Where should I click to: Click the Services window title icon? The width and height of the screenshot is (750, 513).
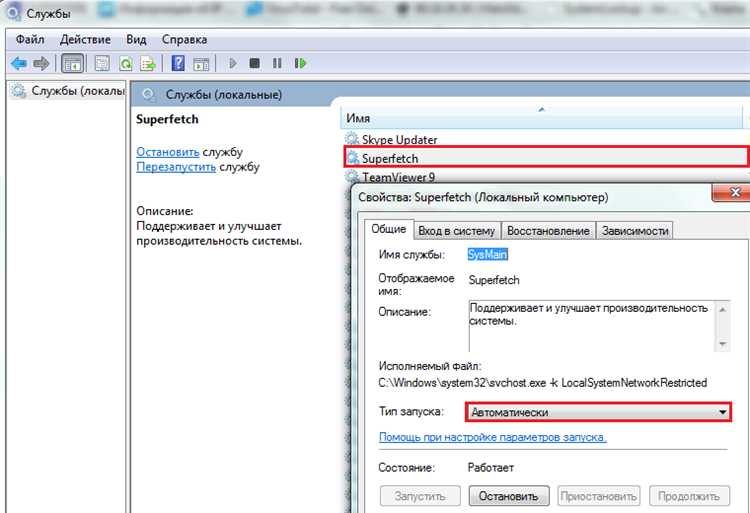[14, 12]
